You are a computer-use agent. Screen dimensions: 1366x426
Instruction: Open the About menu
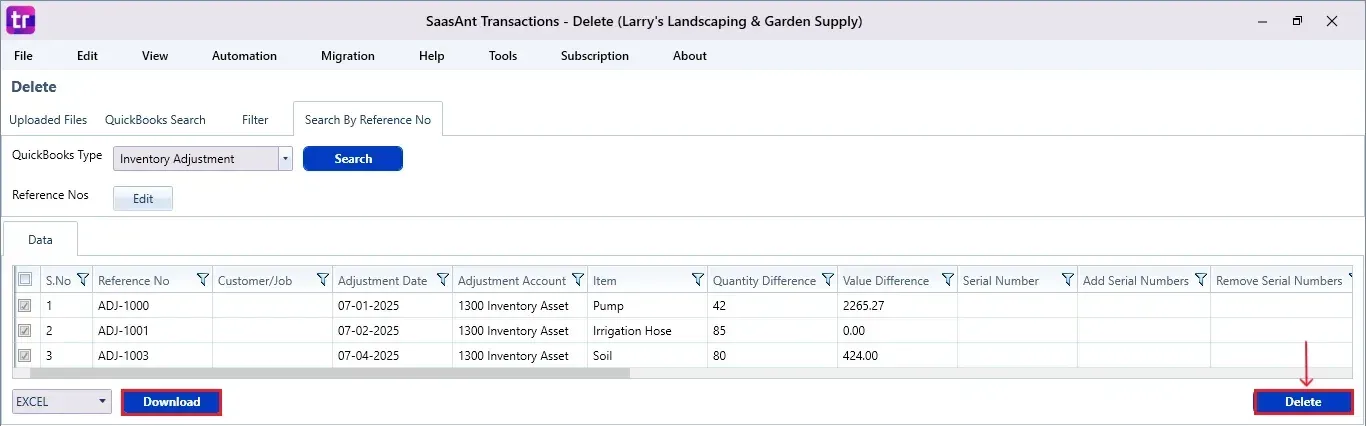click(690, 56)
